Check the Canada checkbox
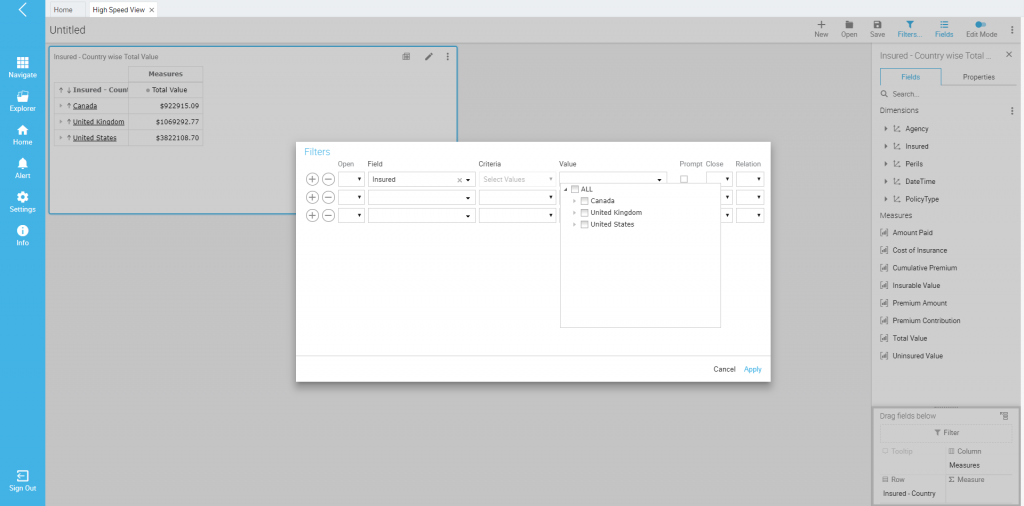The height and width of the screenshot is (506, 1024). coord(585,201)
